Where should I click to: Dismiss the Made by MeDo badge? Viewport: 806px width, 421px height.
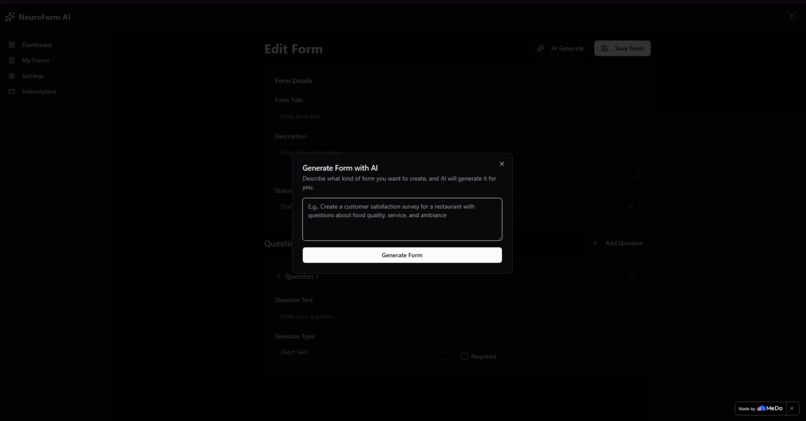[x=792, y=409]
